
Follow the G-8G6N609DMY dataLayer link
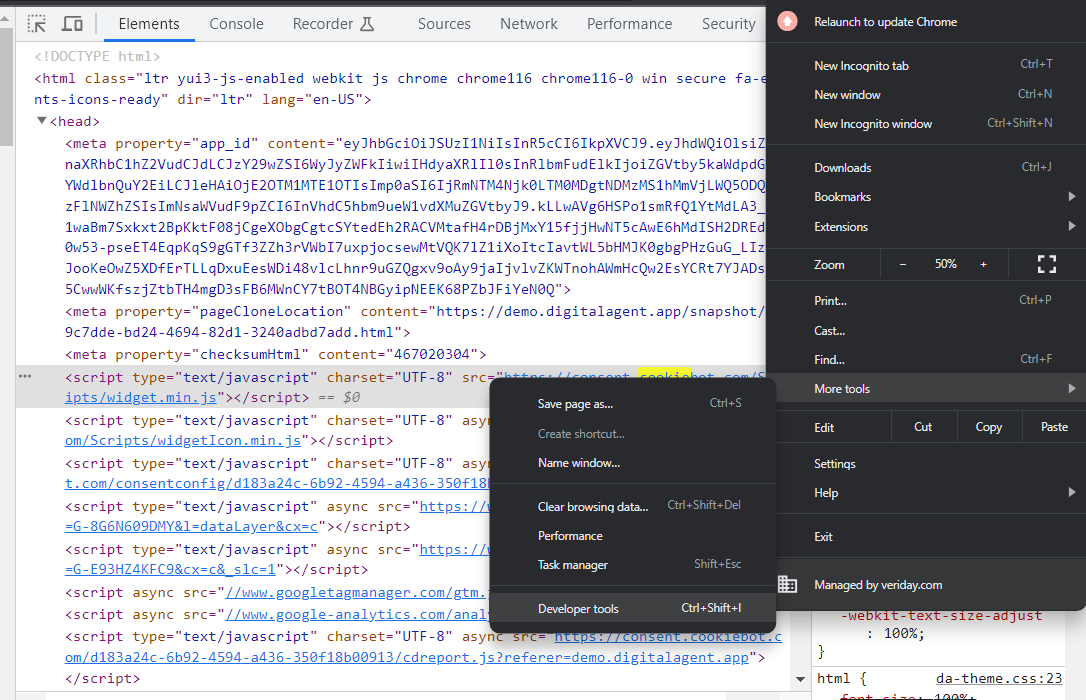[191, 526]
